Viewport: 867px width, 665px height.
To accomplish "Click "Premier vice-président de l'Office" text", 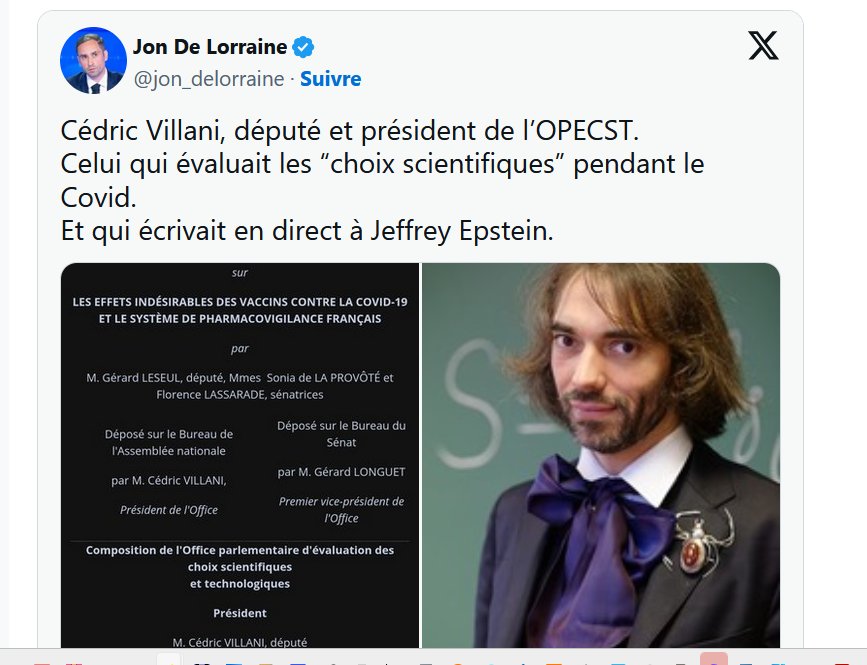I will [341, 509].
